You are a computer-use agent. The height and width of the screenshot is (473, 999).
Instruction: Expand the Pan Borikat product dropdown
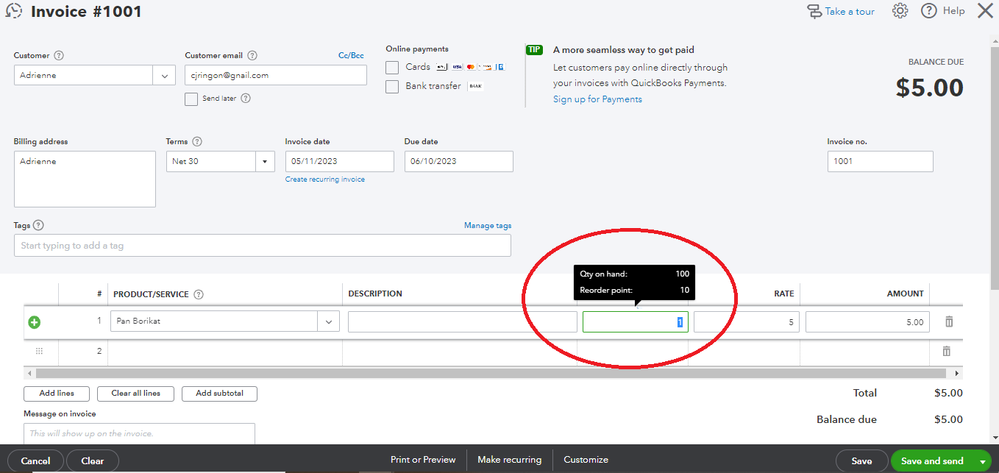(329, 322)
